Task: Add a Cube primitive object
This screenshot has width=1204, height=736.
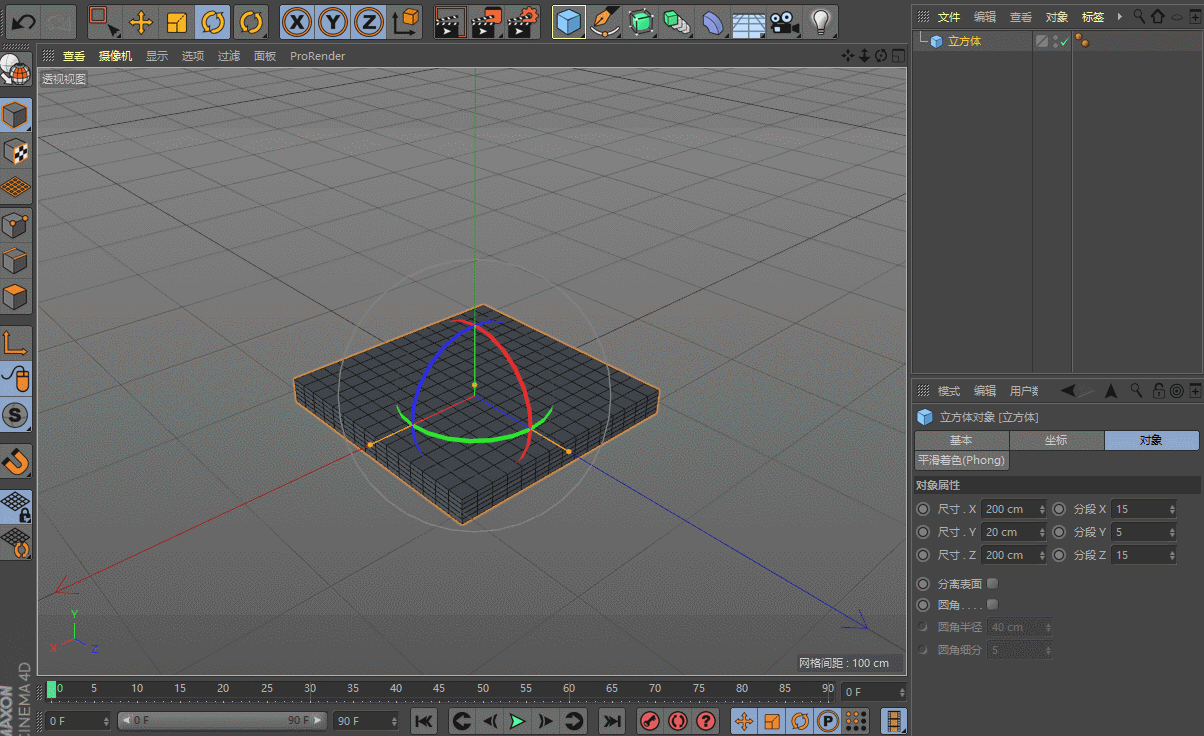Action: point(569,21)
